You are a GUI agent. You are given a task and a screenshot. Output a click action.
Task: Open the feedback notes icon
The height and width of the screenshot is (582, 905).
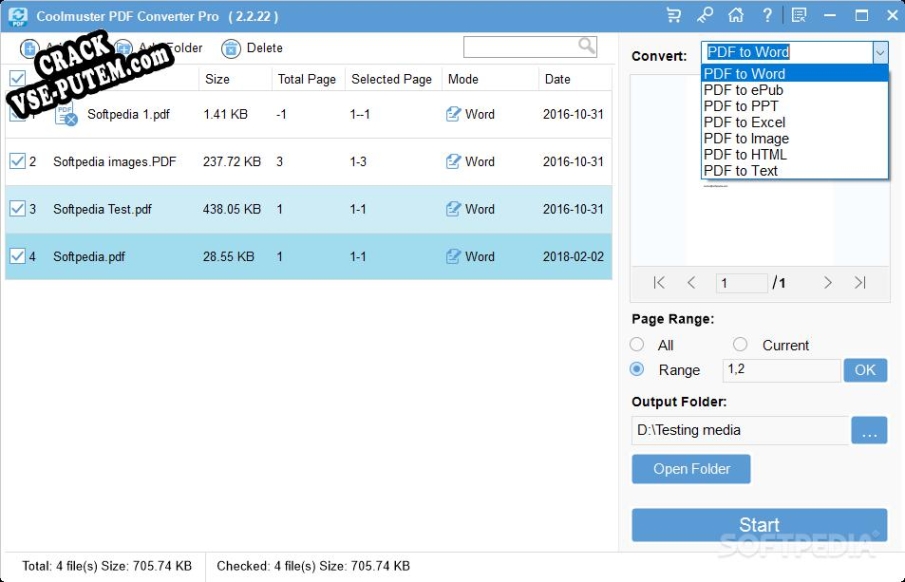(x=799, y=15)
